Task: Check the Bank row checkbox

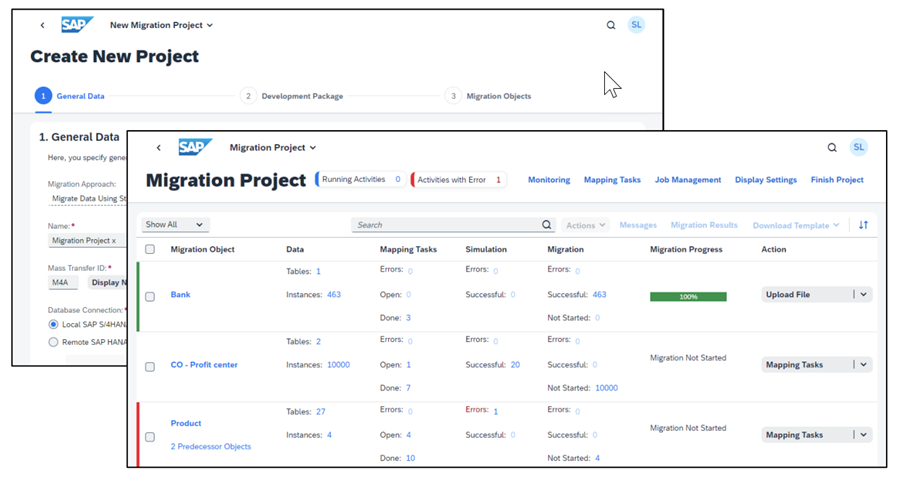Action: (x=150, y=297)
